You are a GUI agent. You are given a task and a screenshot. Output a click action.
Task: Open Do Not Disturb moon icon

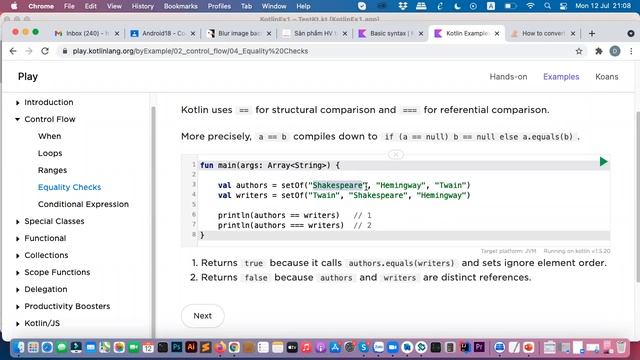pyautogui.click(x=457, y=6)
